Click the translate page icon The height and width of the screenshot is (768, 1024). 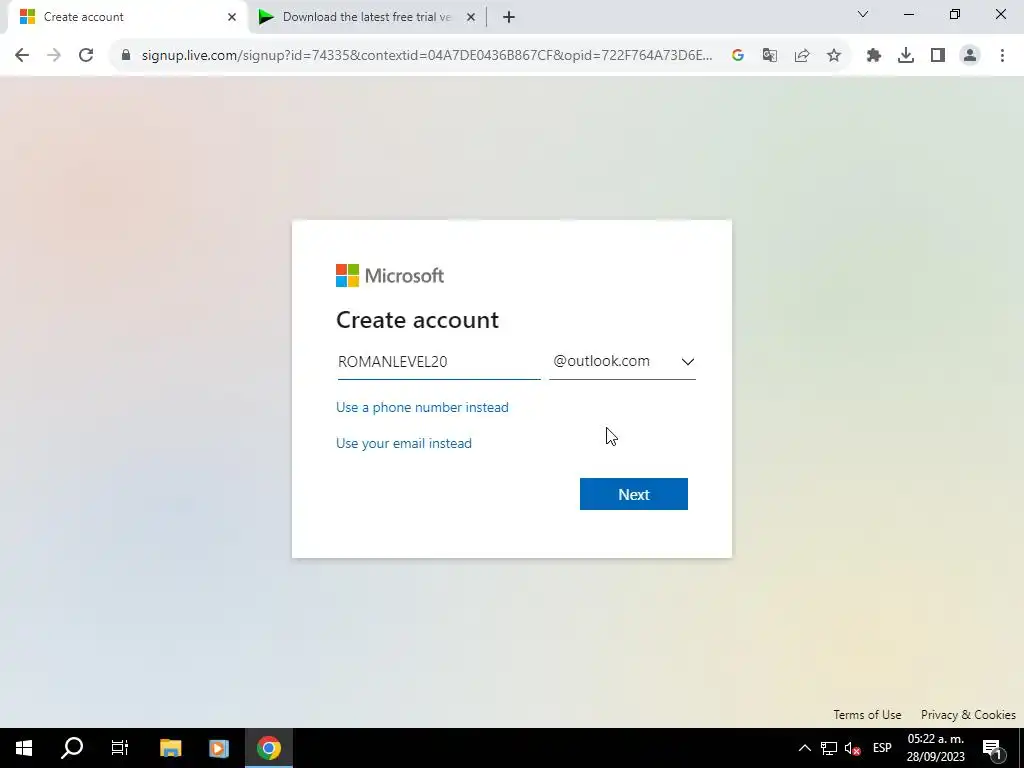(770, 56)
